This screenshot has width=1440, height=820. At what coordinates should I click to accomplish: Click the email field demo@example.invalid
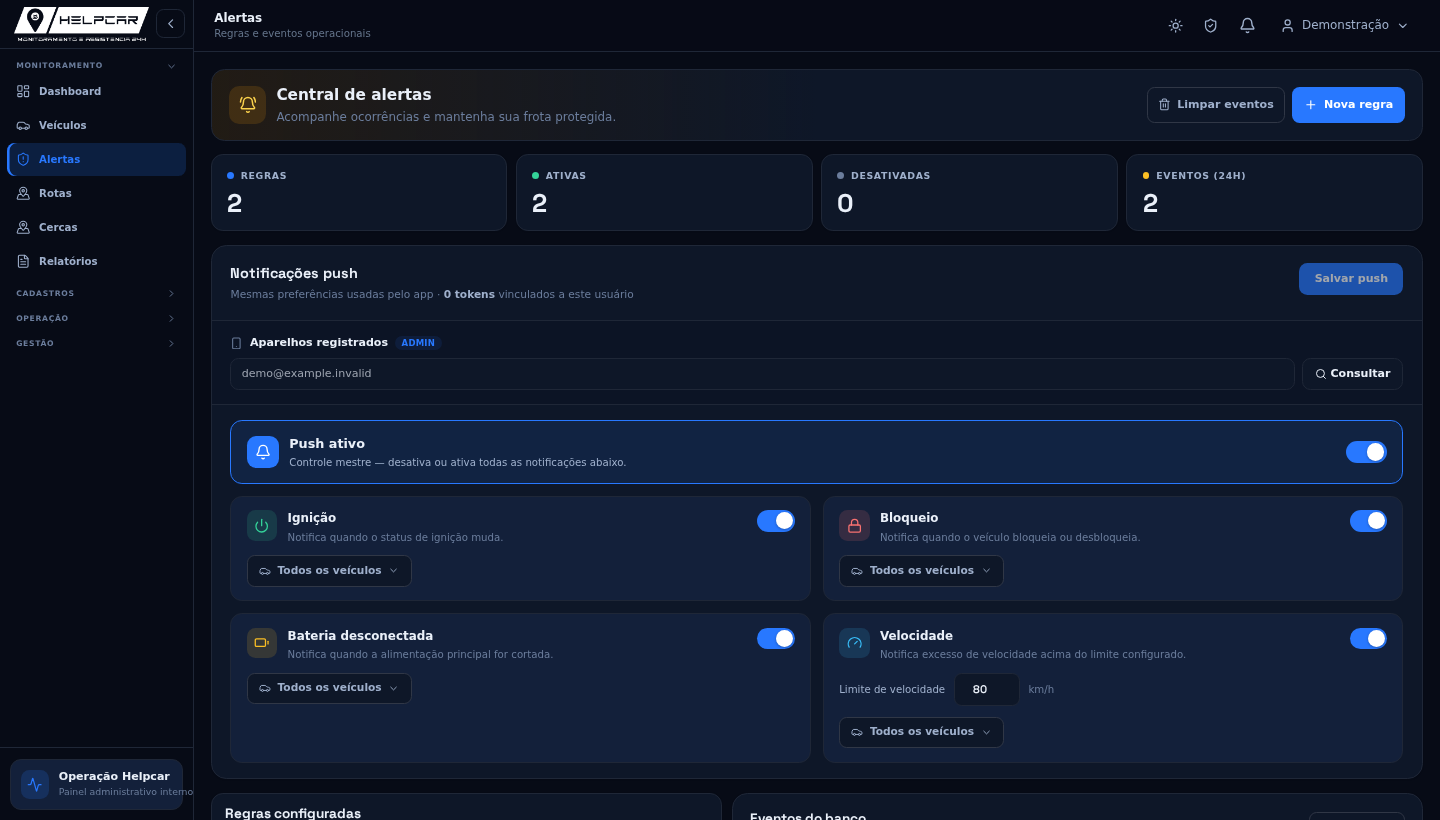click(x=762, y=374)
